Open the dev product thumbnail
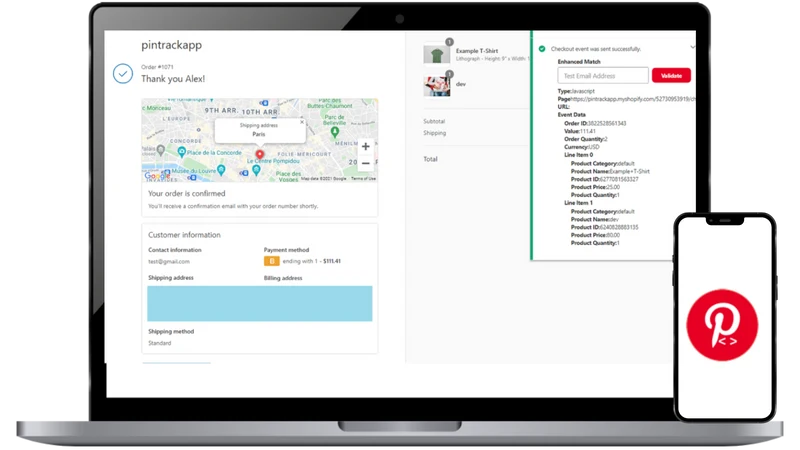Image resolution: width=800 pixels, height=450 pixels. click(x=436, y=86)
